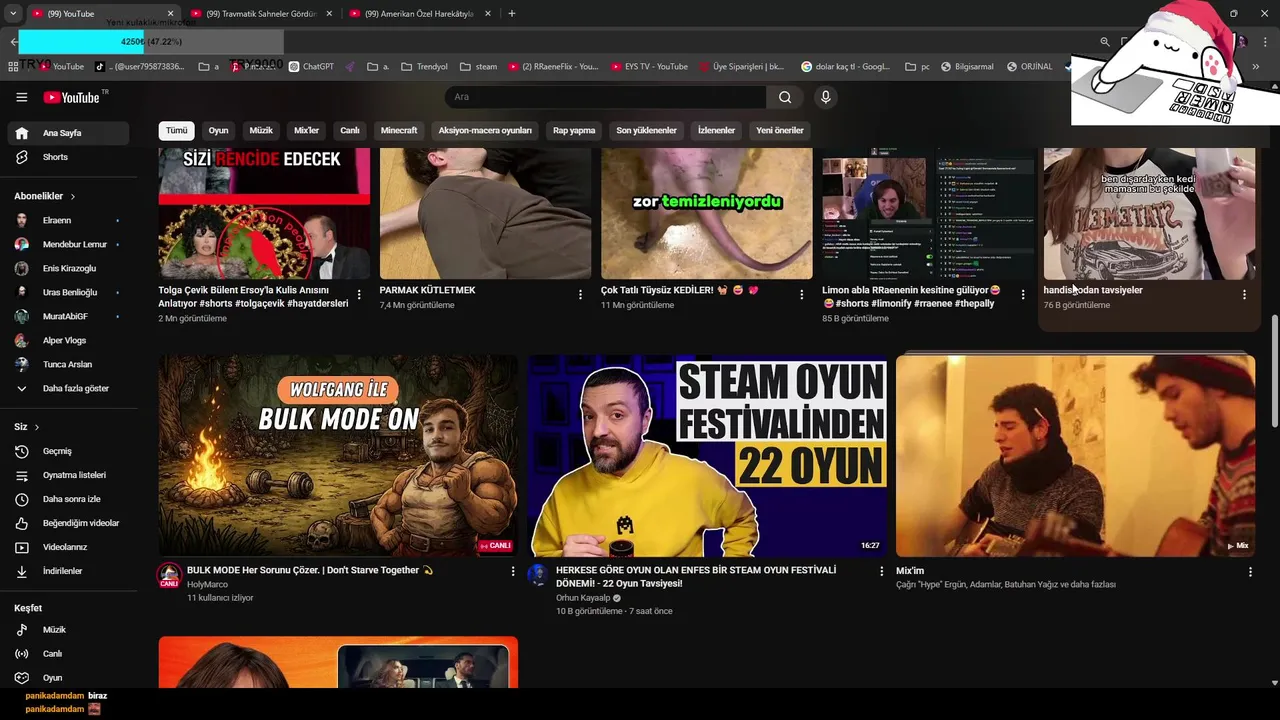Screen dimensions: 1280x720
Task: Expand Daha fazla göster subscriptions
Action: [x=68, y=388]
